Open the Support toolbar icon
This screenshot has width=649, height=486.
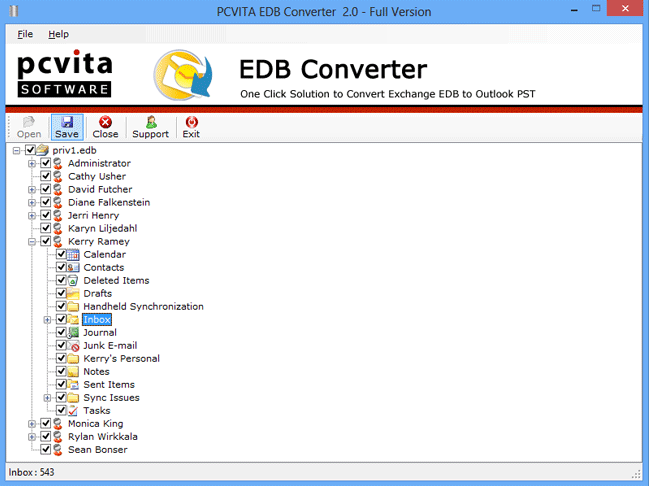(x=150, y=122)
